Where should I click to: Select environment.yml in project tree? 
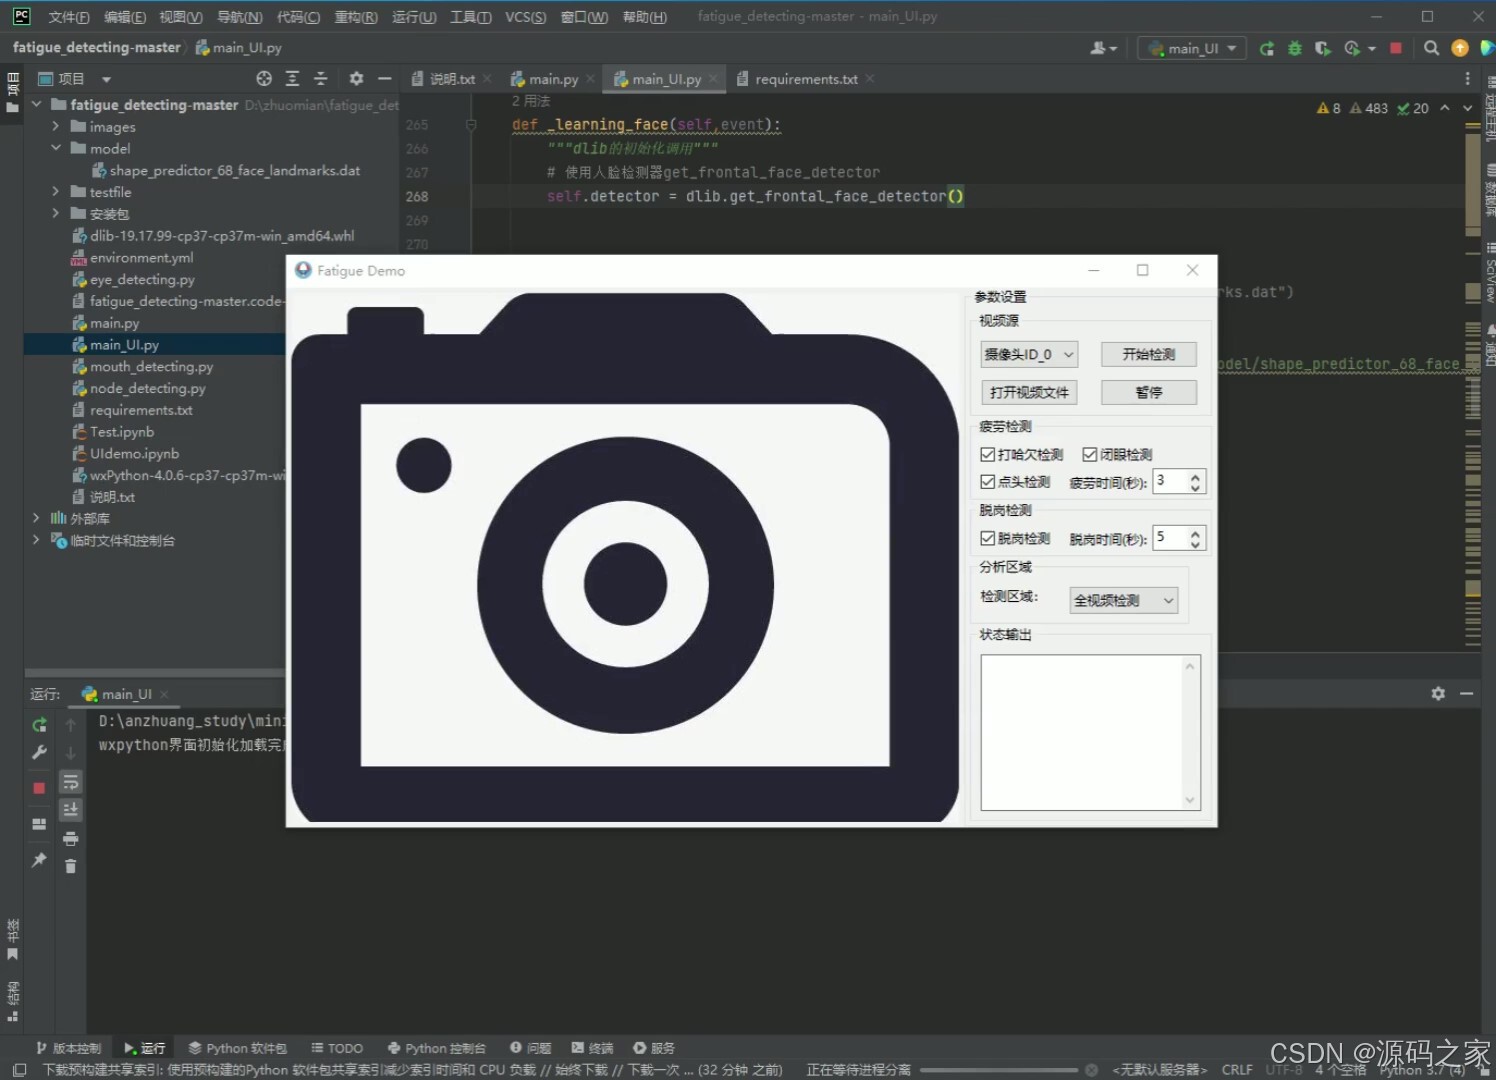tap(141, 257)
